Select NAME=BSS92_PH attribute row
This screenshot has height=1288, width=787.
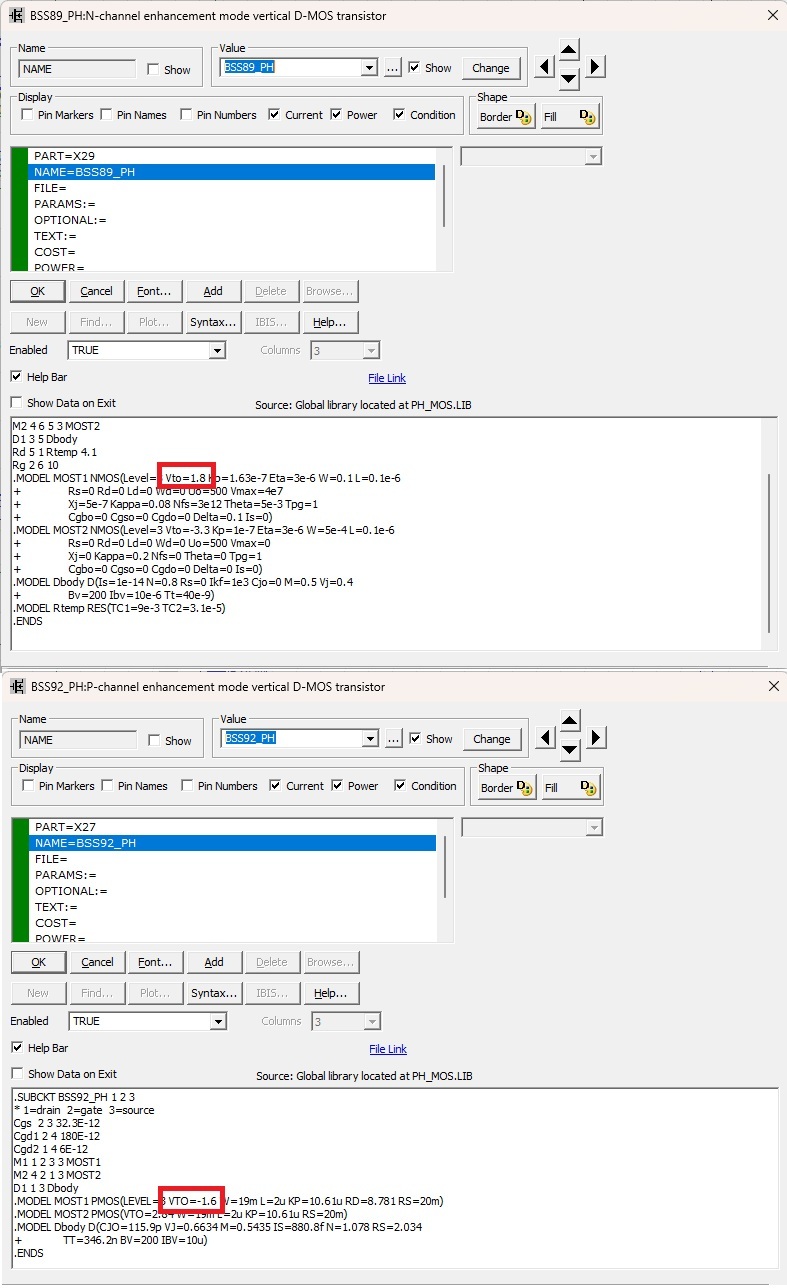(x=233, y=843)
